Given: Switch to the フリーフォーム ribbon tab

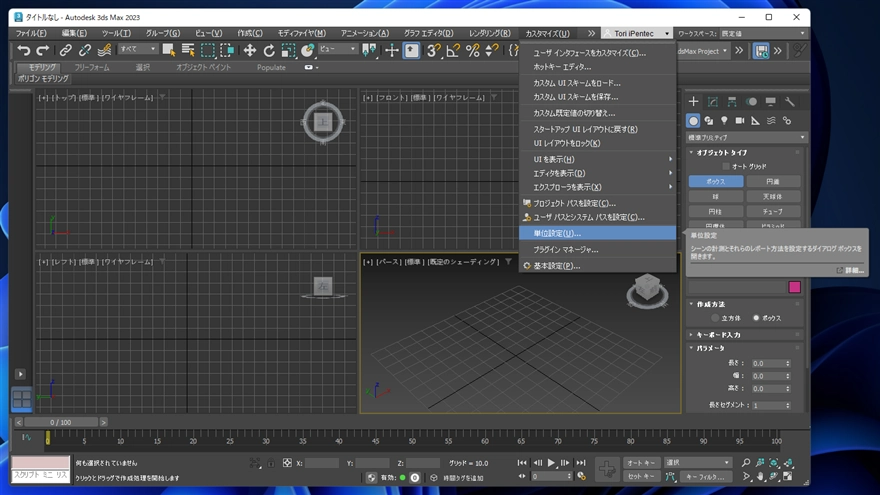Looking at the screenshot, I should tap(92, 67).
